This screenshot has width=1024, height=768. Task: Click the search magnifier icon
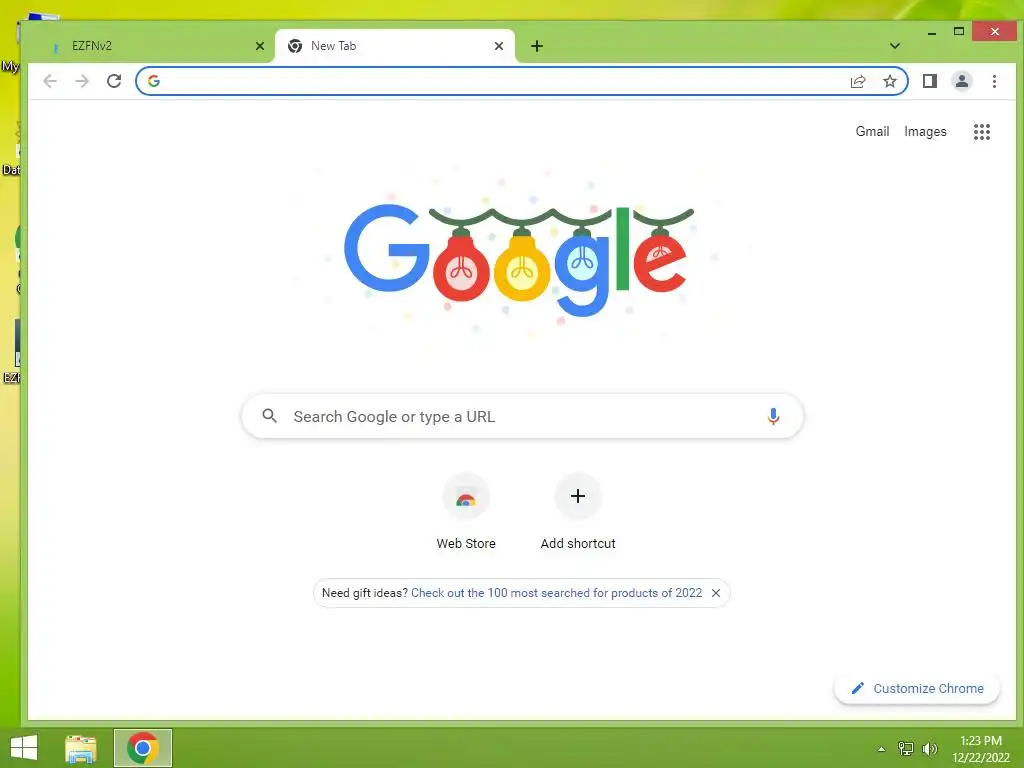click(269, 415)
